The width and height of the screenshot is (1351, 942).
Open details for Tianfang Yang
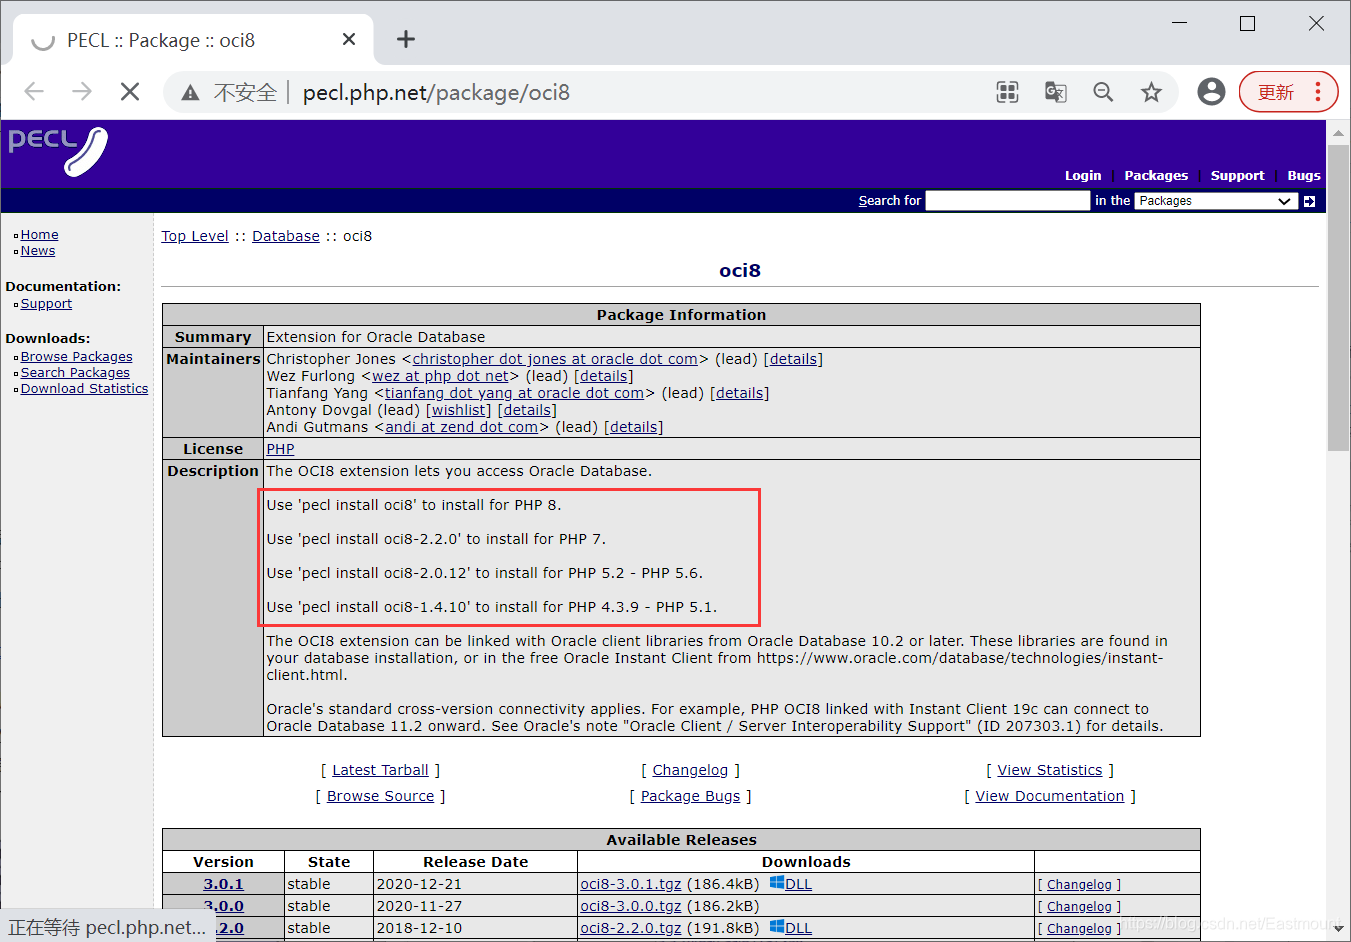(740, 393)
